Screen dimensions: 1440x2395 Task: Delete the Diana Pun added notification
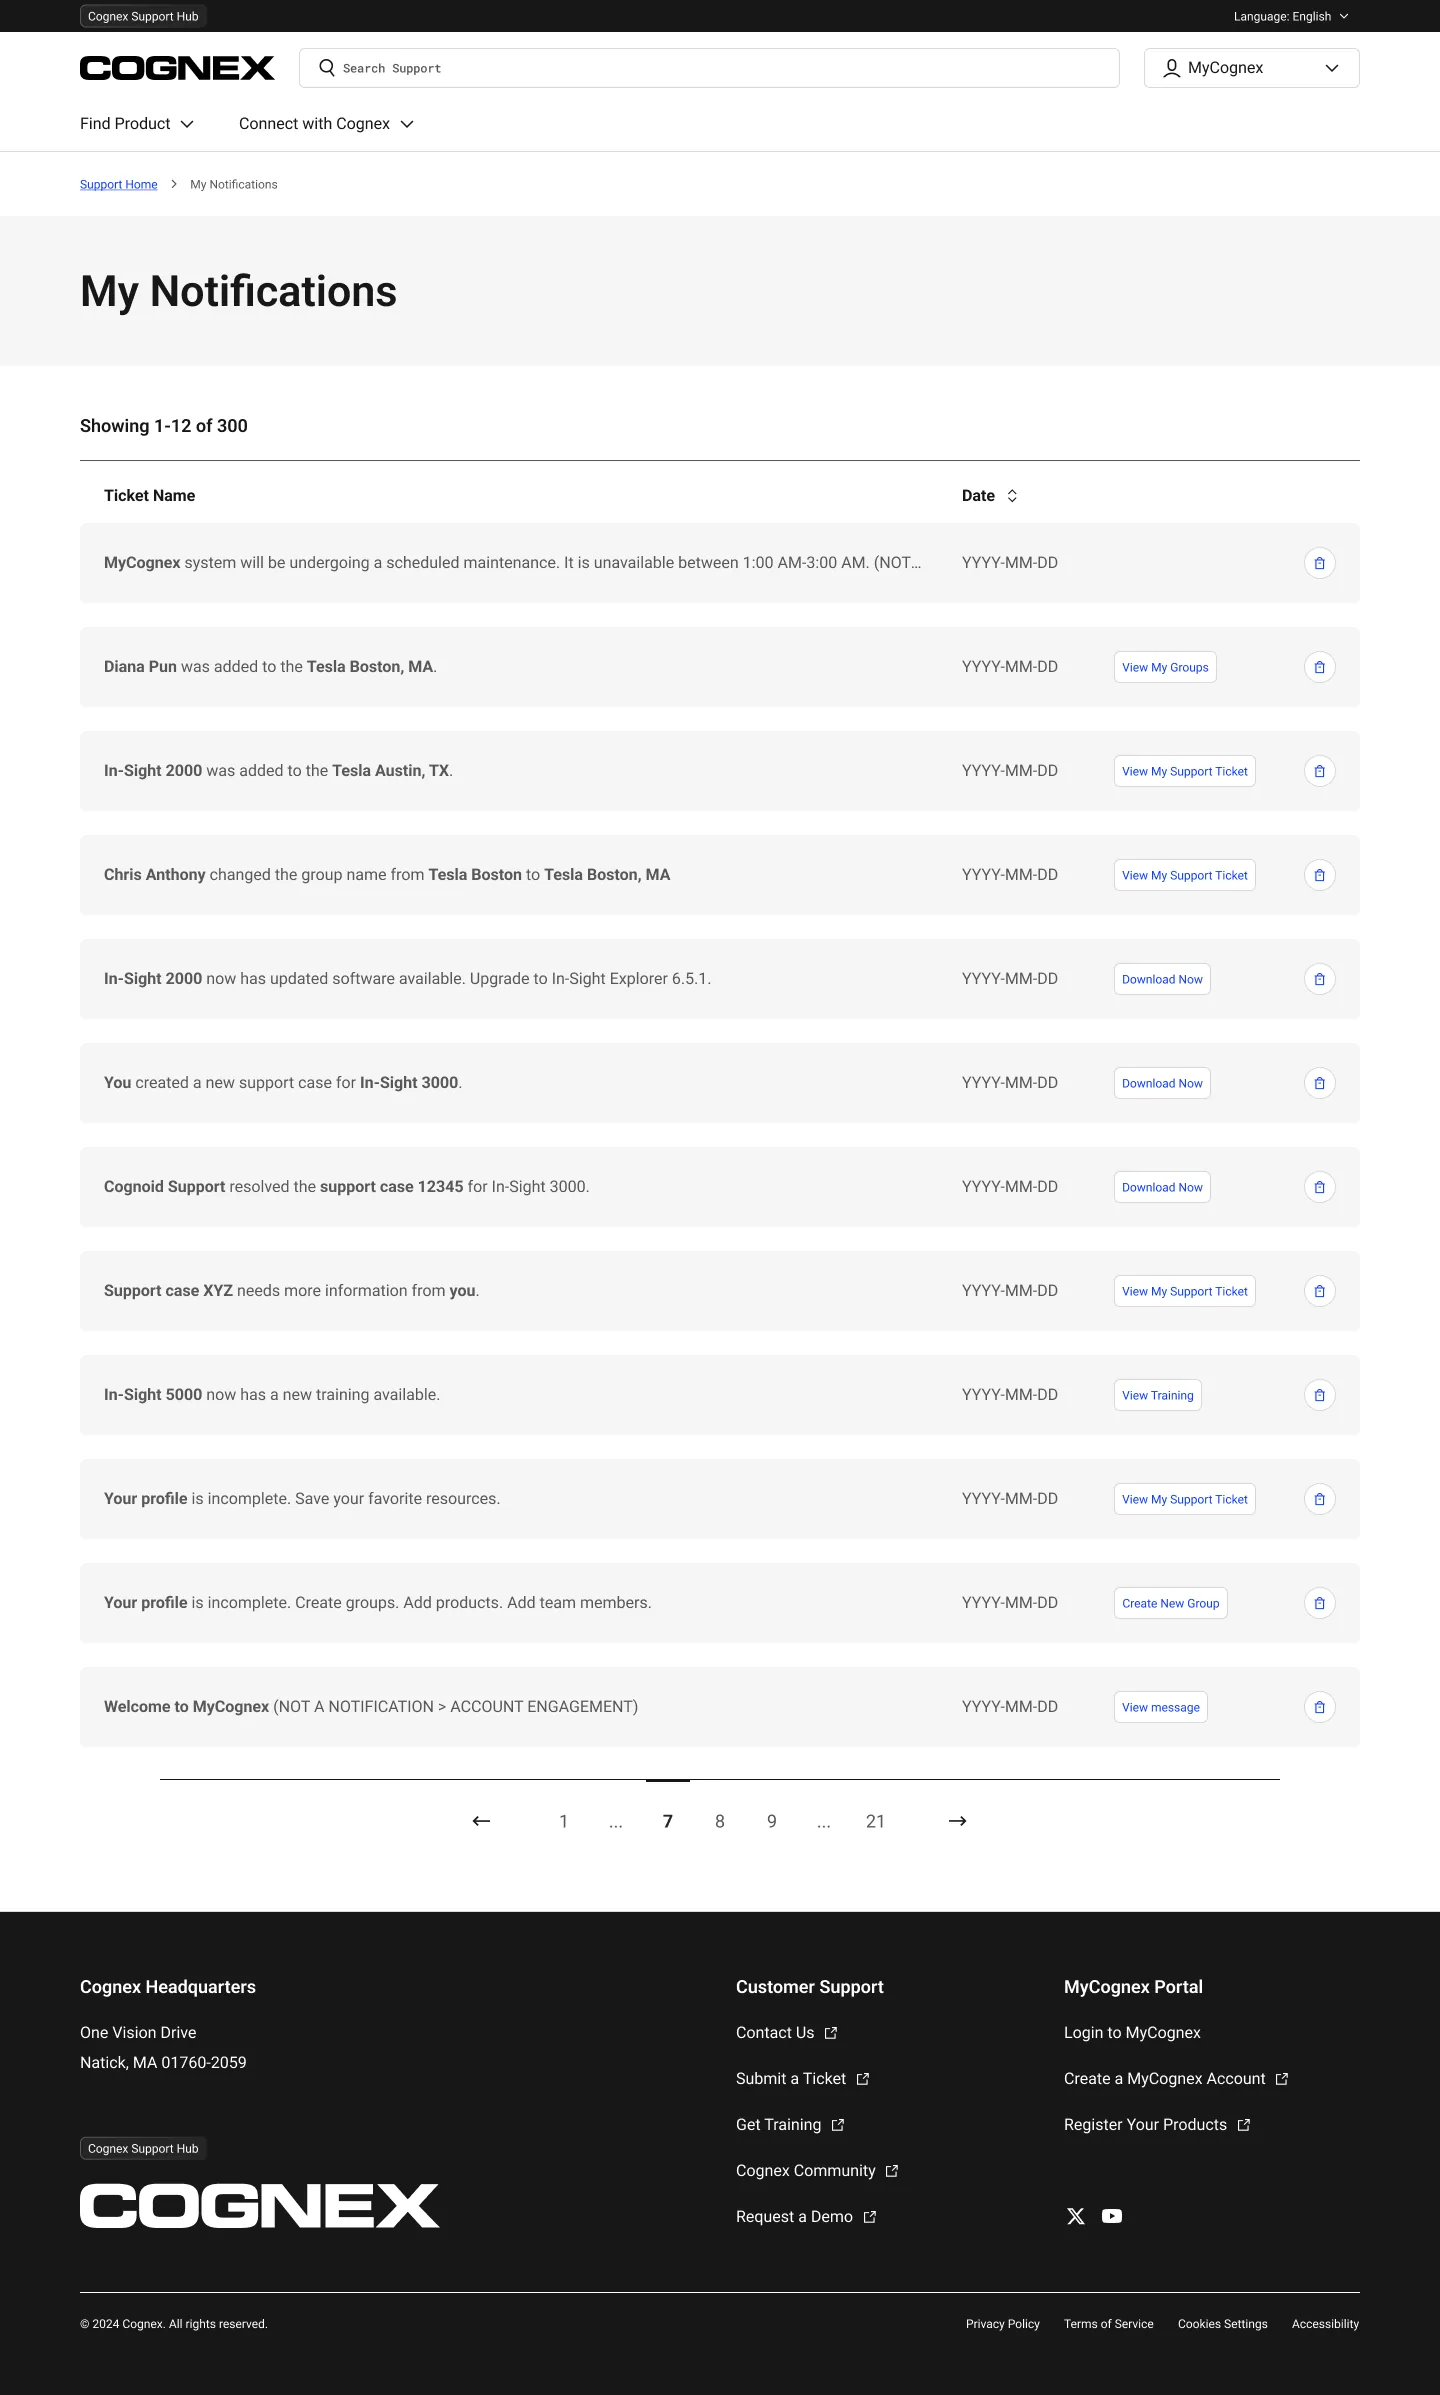[1319, 667]
